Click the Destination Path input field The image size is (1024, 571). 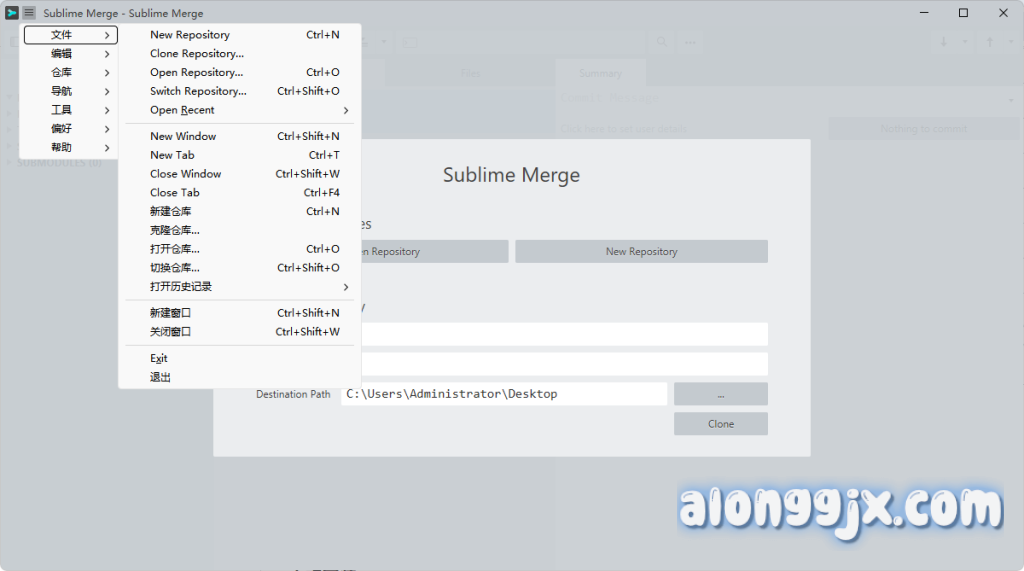(x=503, y=394)
